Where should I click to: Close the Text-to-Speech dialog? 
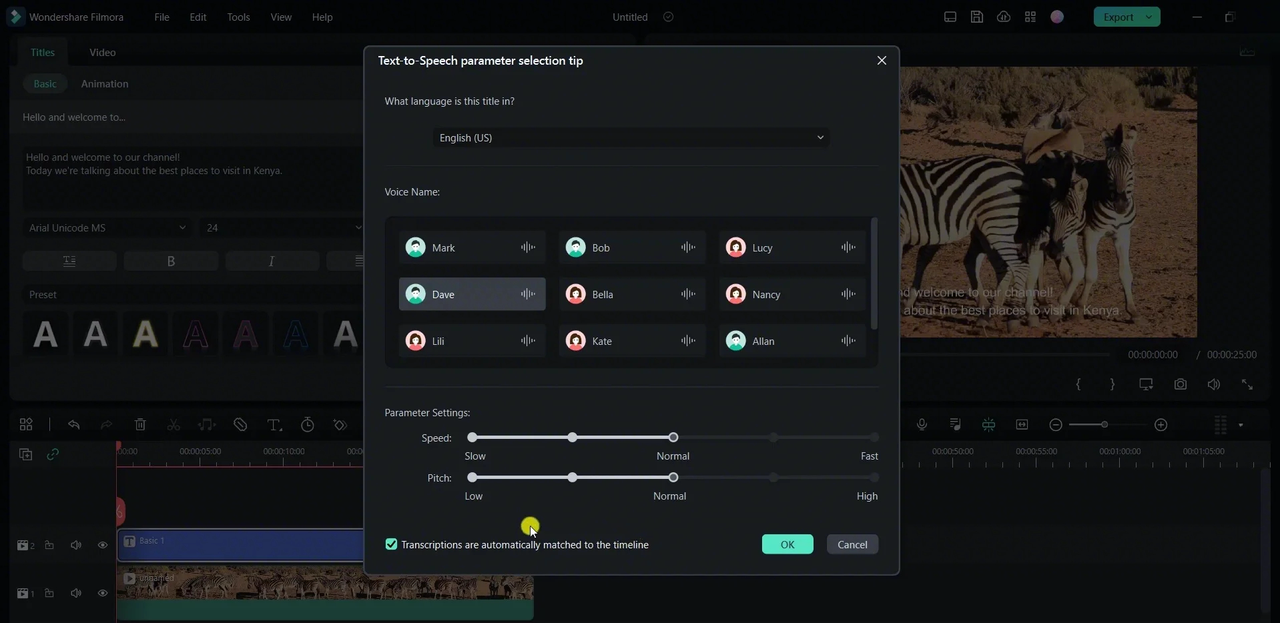point(881,60)
